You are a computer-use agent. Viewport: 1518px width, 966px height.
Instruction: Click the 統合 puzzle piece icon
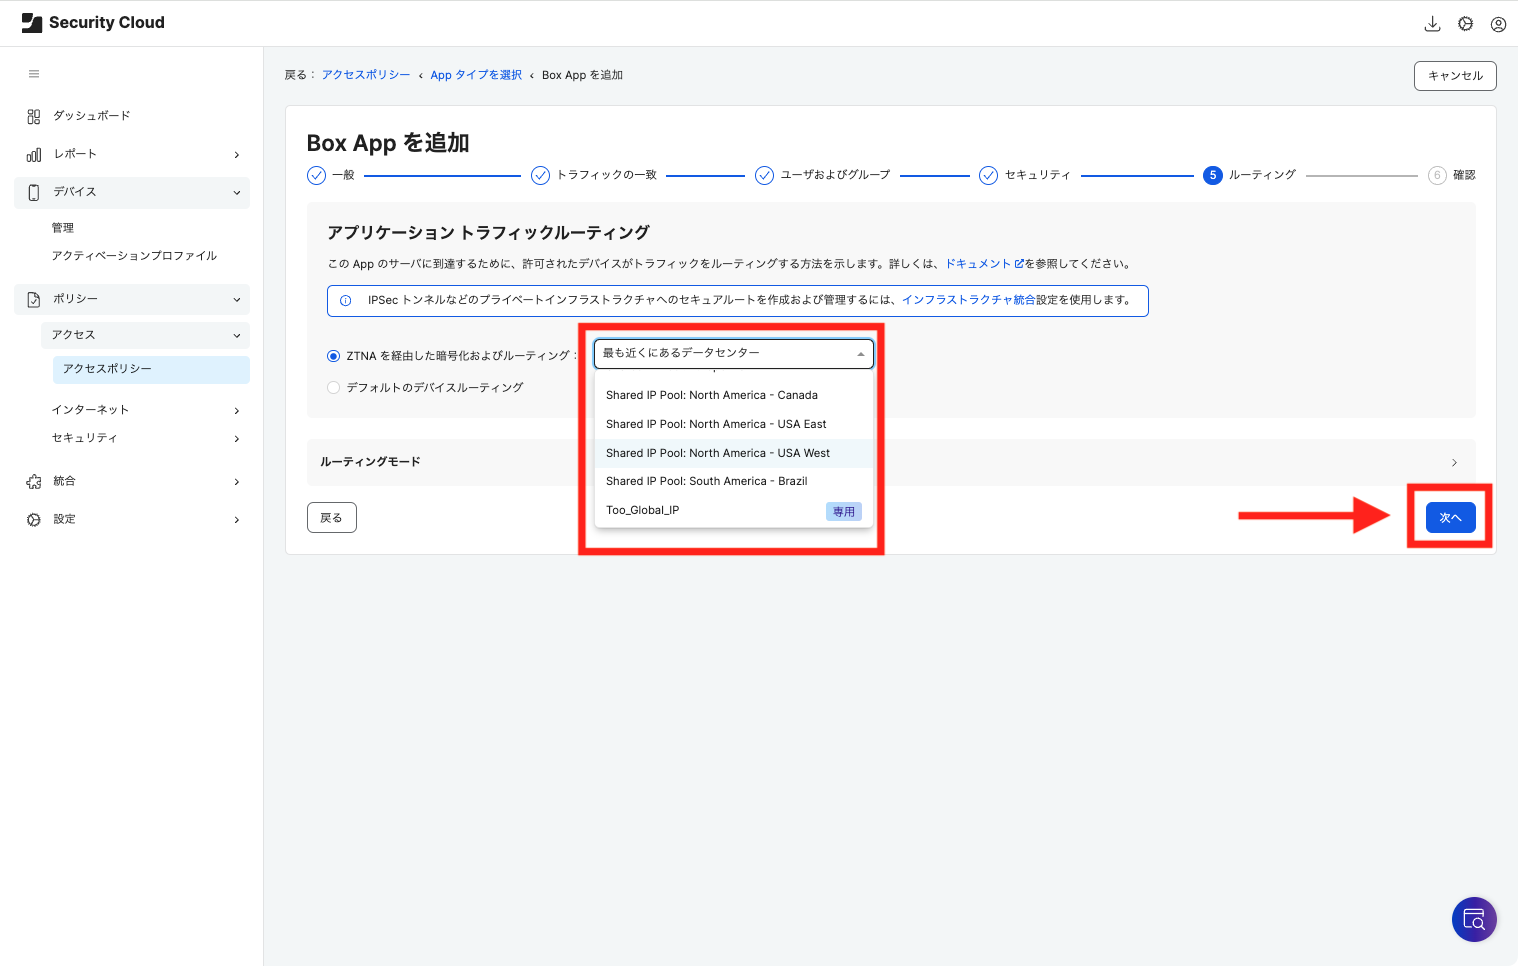click(34, 481)
